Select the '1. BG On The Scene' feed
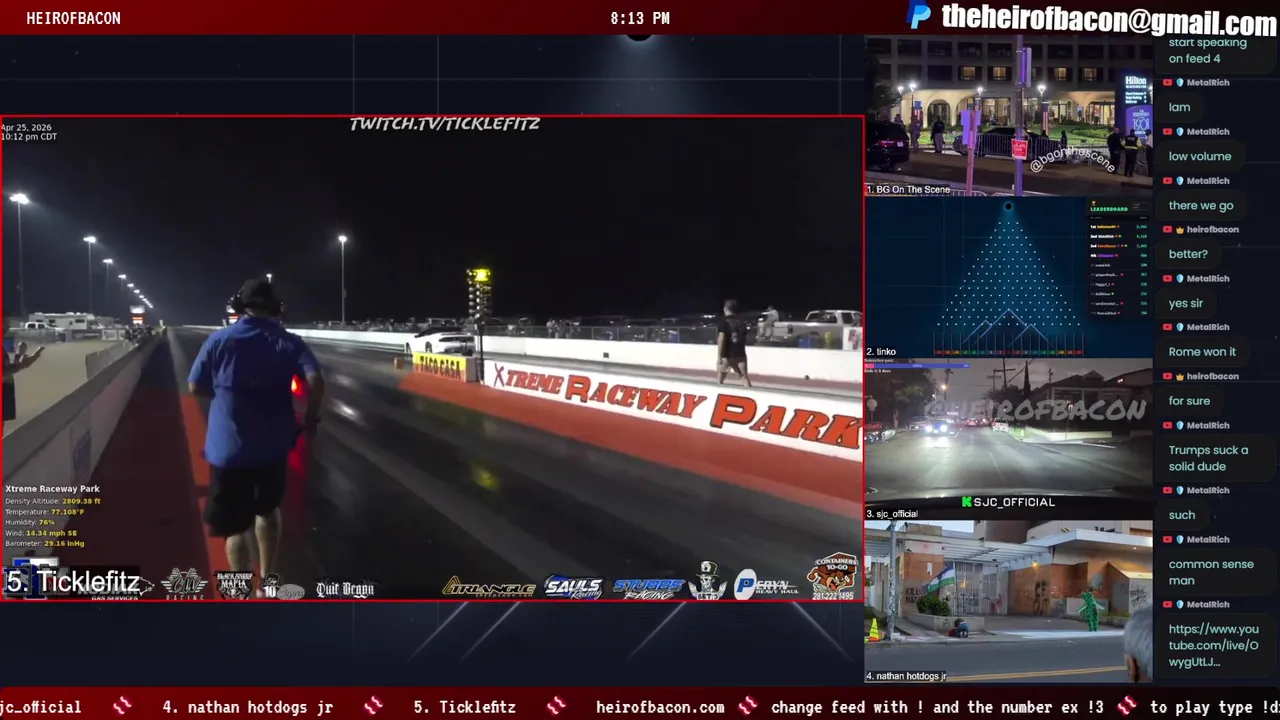 coord(1008,116)
